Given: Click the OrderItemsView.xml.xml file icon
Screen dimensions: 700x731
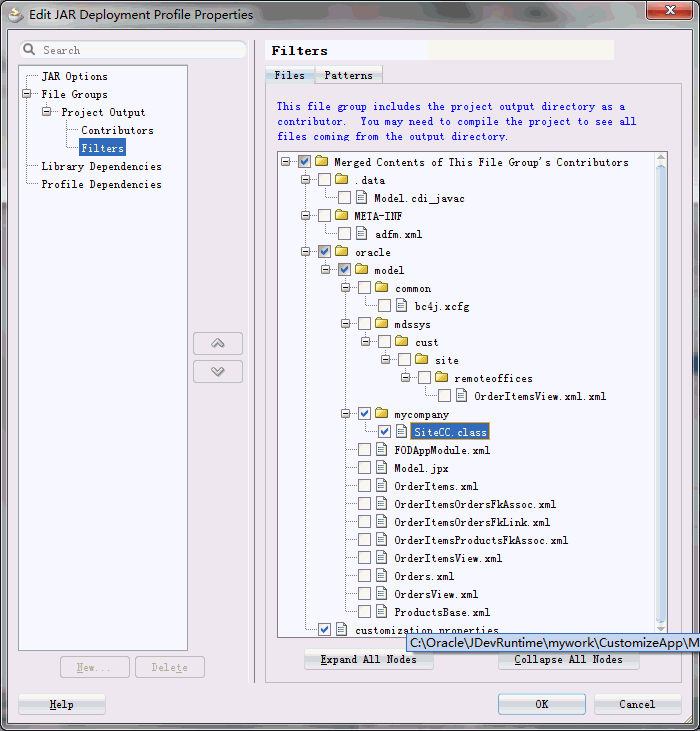Looking at the screenshot, I should (461, 396).
